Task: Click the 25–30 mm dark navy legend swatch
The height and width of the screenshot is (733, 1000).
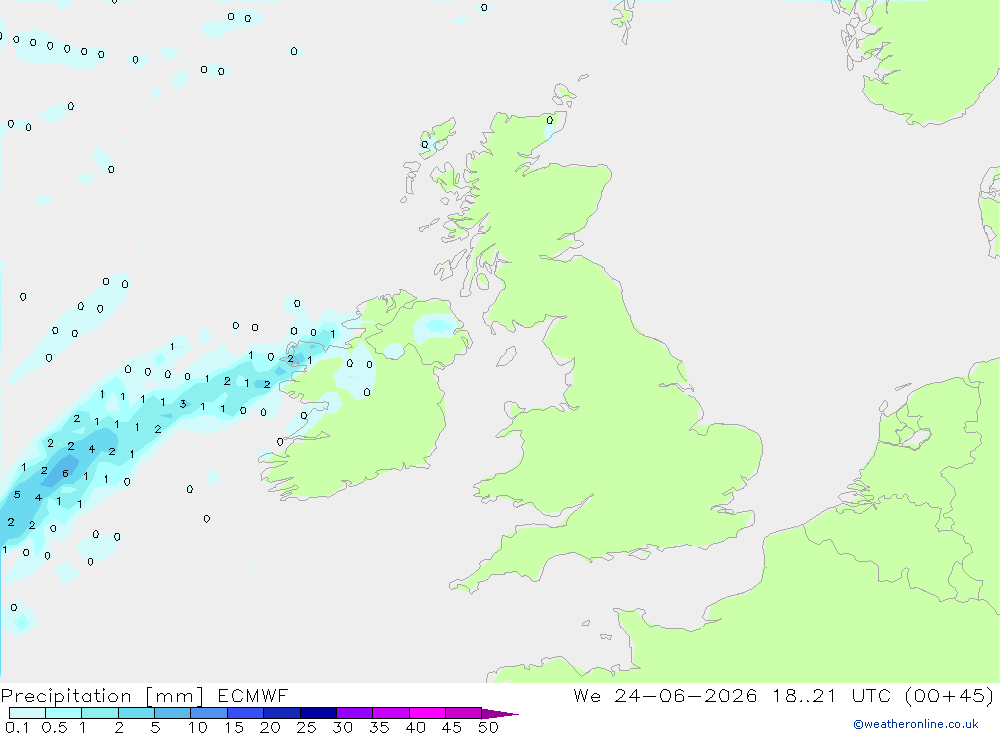Action: coord(318,713)
